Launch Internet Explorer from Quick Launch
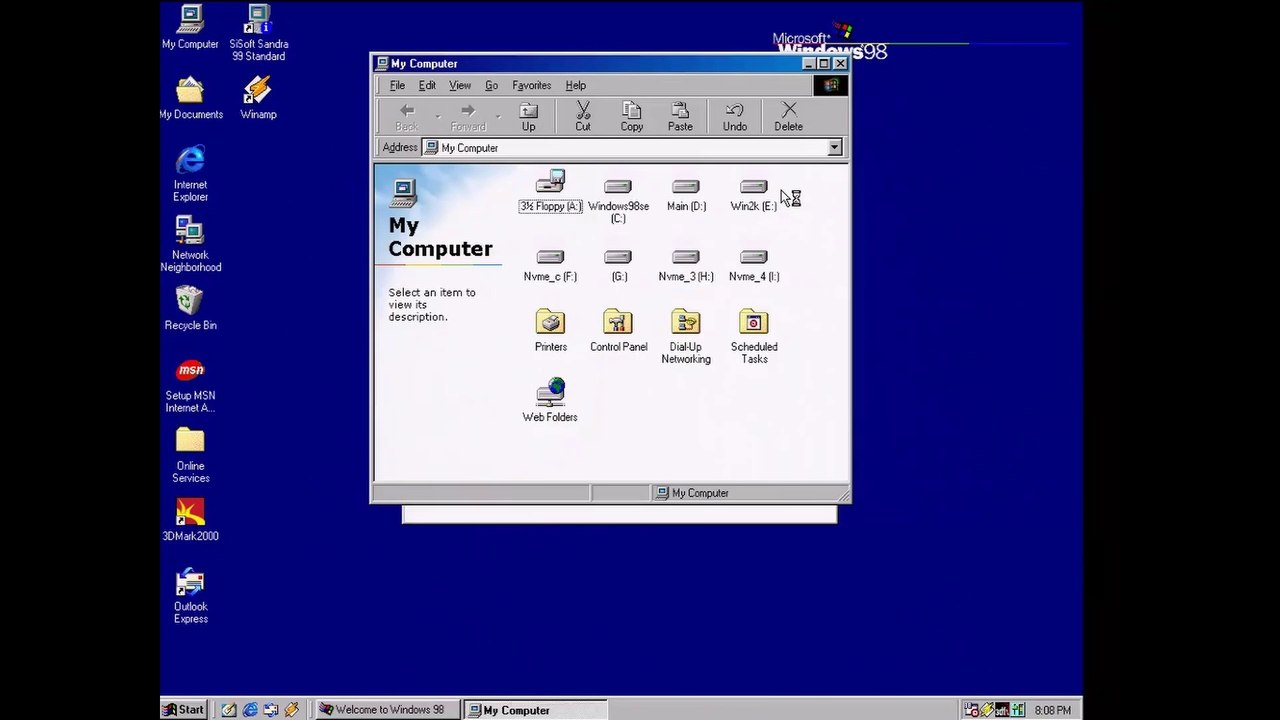 (250, 710)
